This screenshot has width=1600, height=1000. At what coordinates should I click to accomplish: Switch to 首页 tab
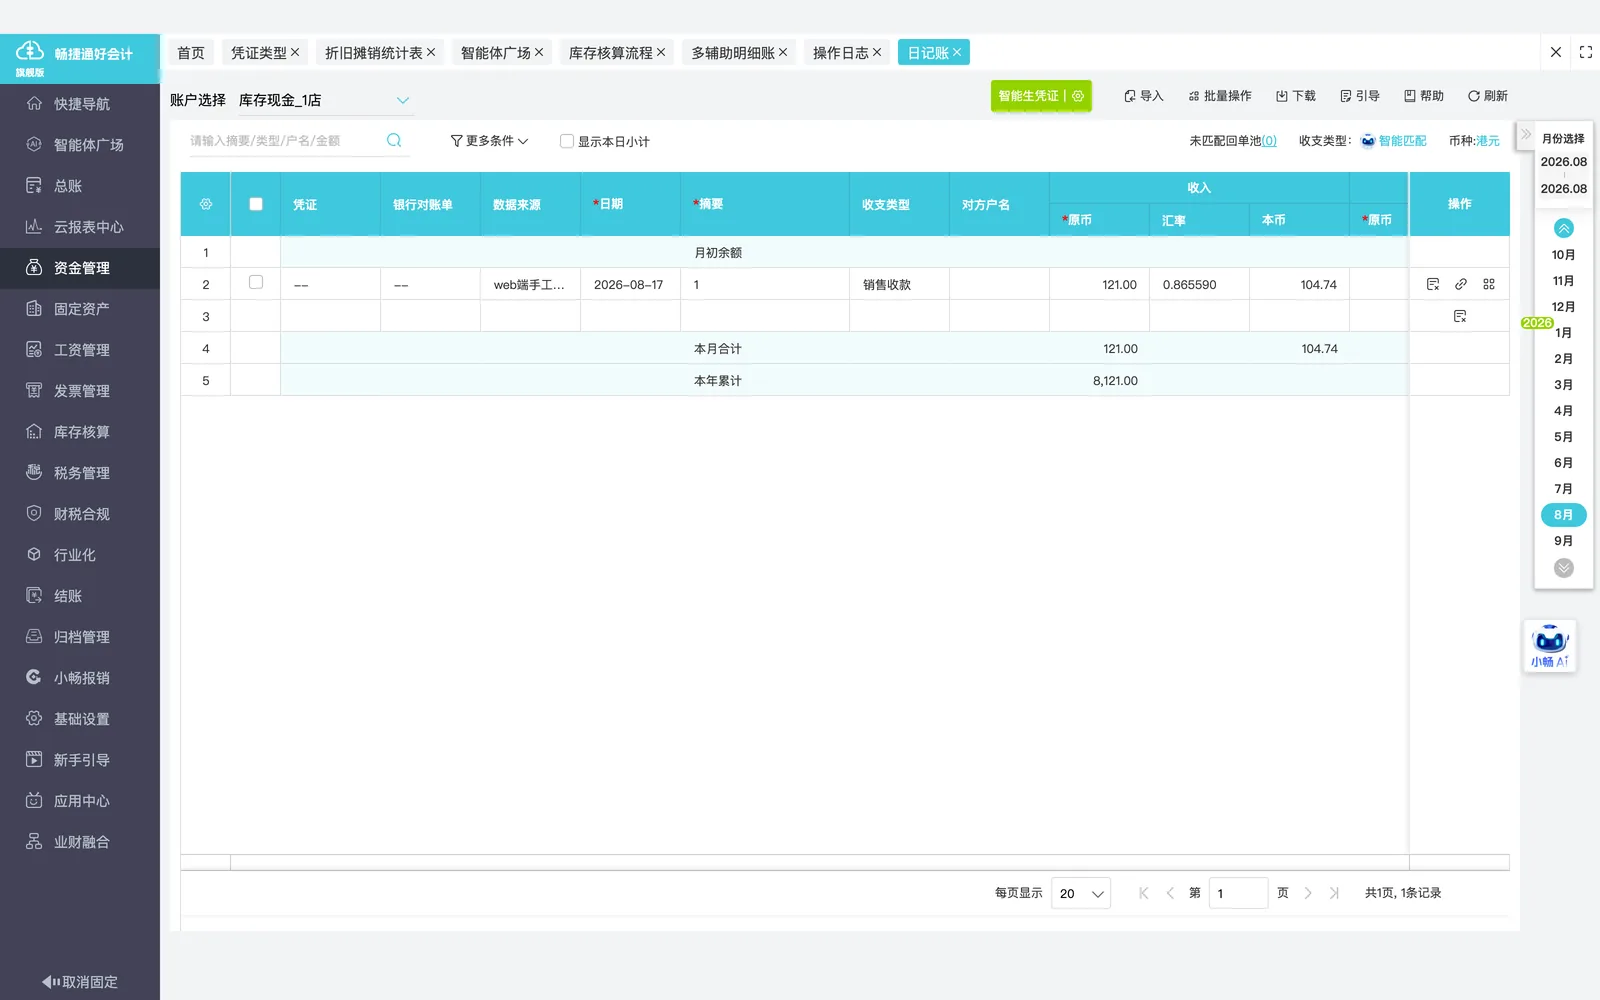191,53
